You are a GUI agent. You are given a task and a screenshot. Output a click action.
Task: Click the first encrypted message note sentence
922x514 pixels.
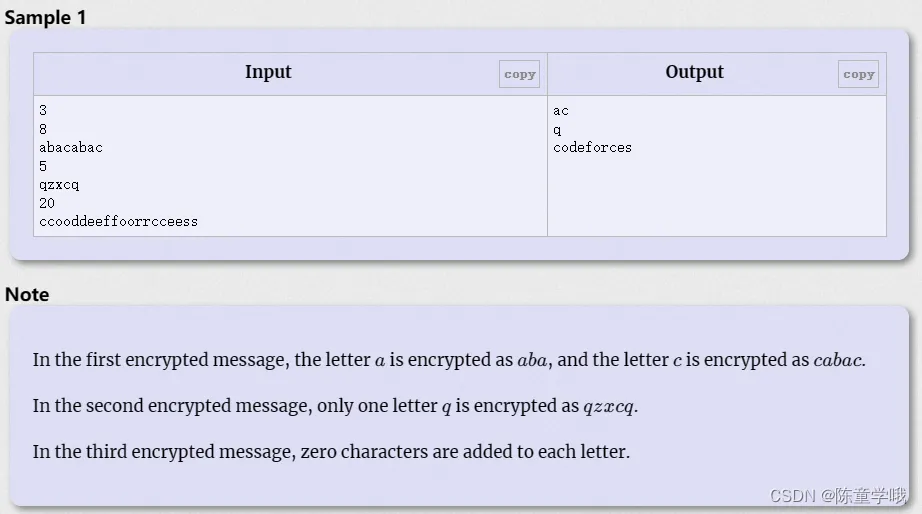[449, 359]
